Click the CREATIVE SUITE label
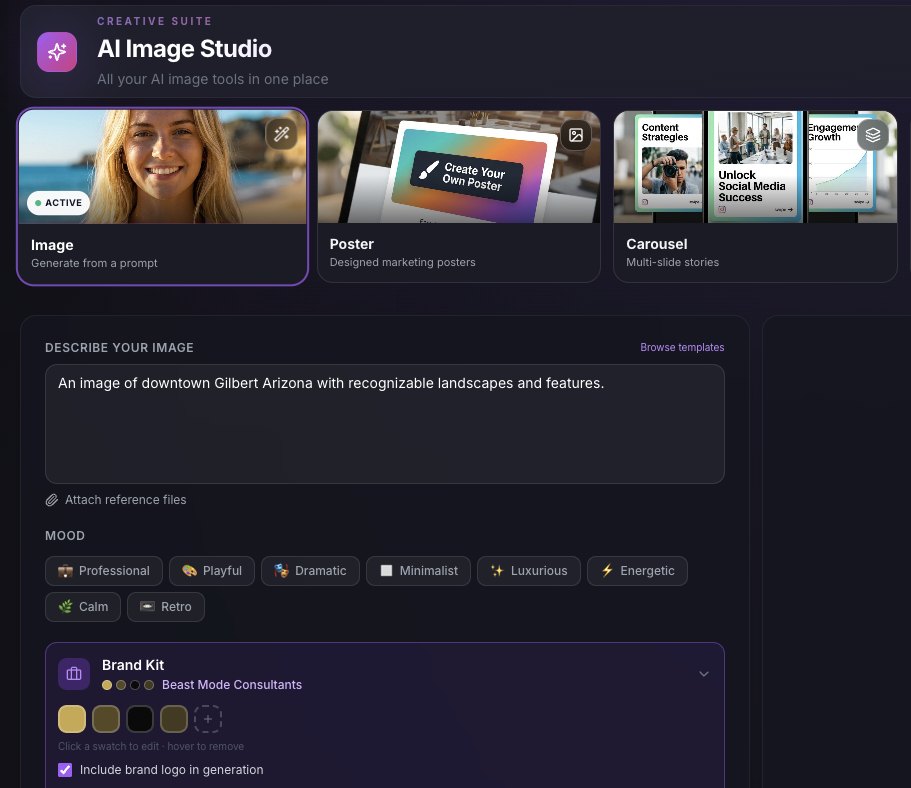The image size is (911, 788). click(x=155, y=21)
